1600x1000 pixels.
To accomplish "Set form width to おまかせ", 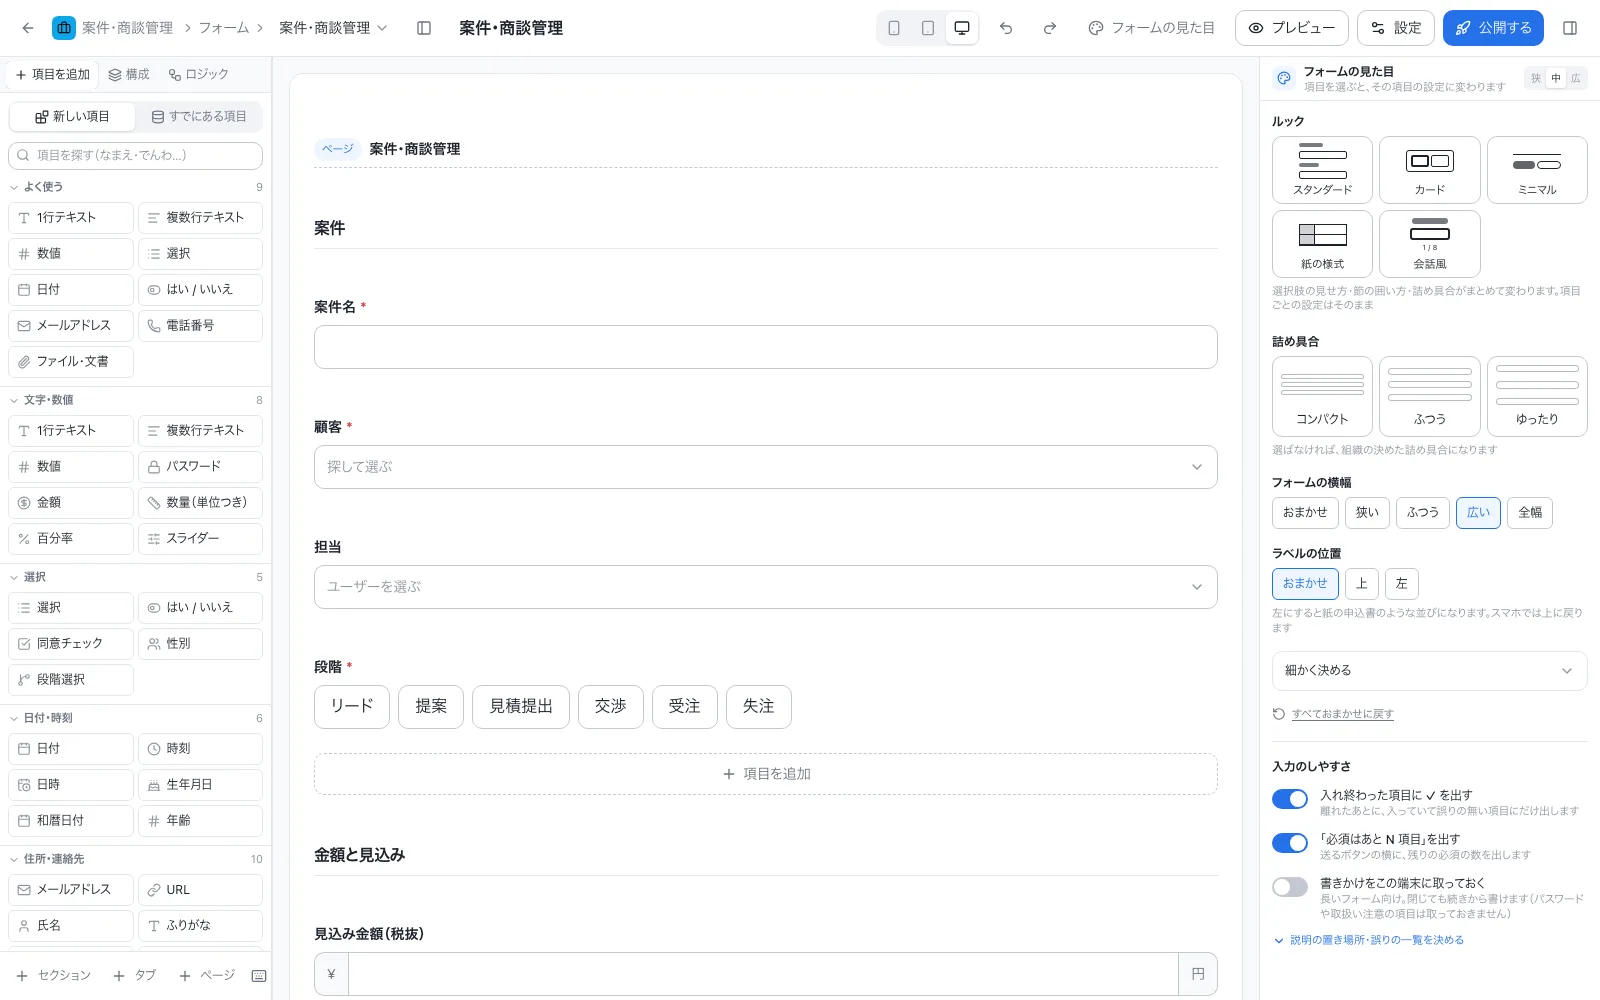I will 1305,513.
